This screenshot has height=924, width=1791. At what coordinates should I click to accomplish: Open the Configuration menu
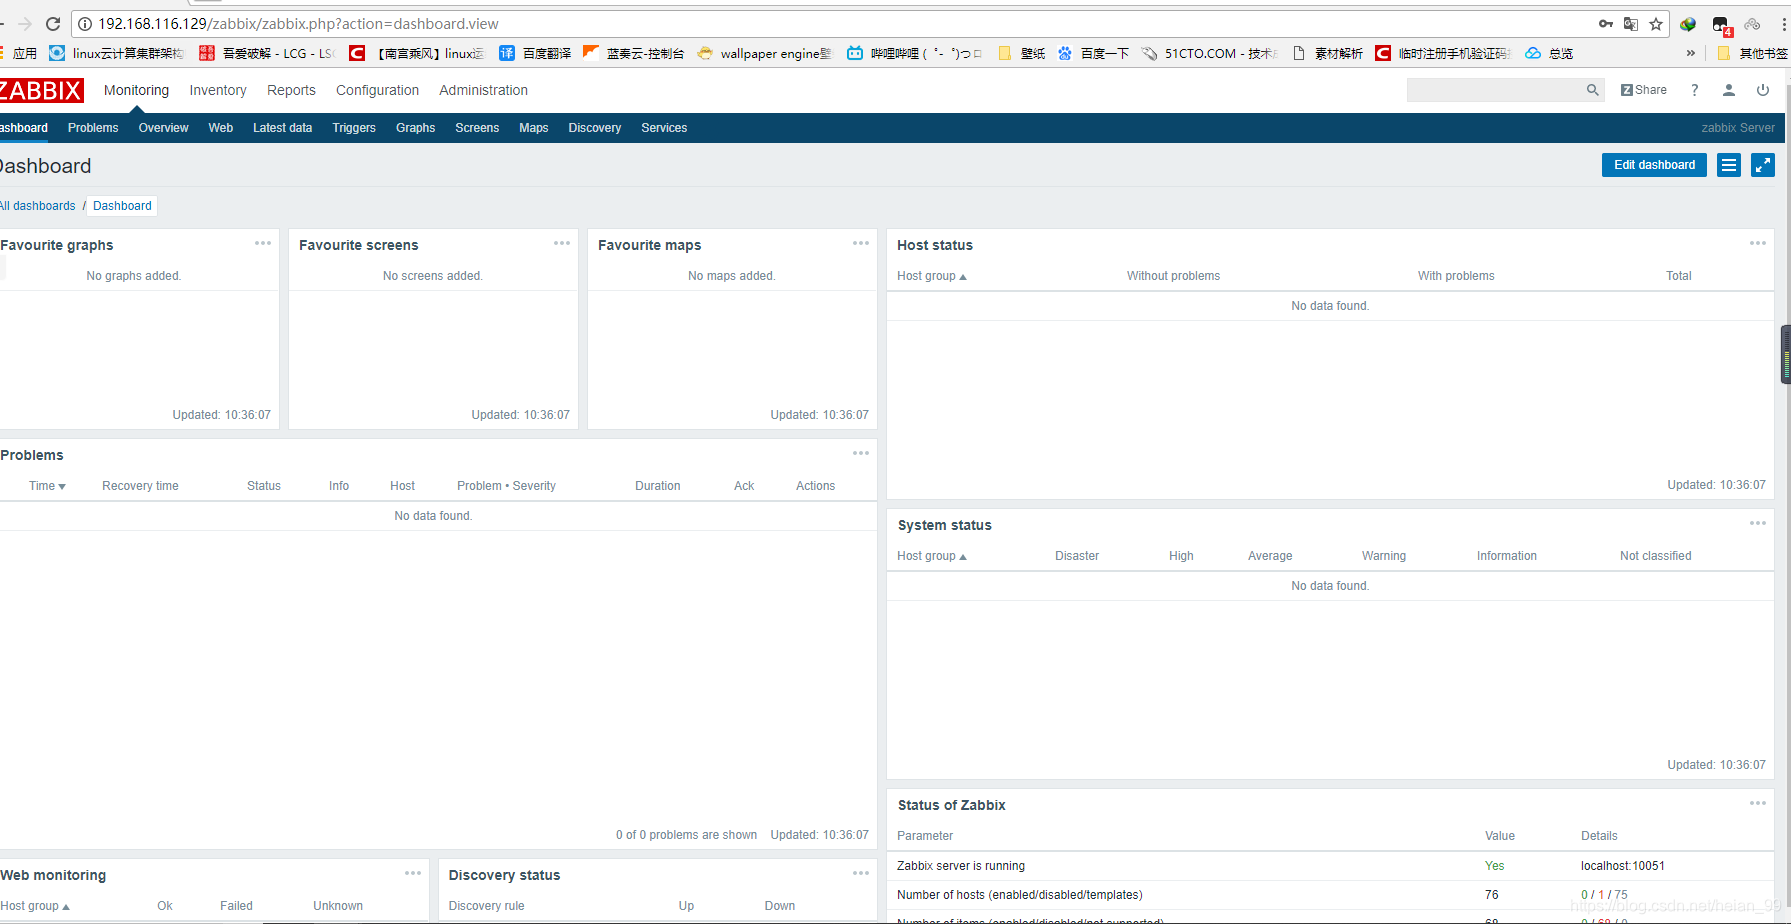(377, 90)
